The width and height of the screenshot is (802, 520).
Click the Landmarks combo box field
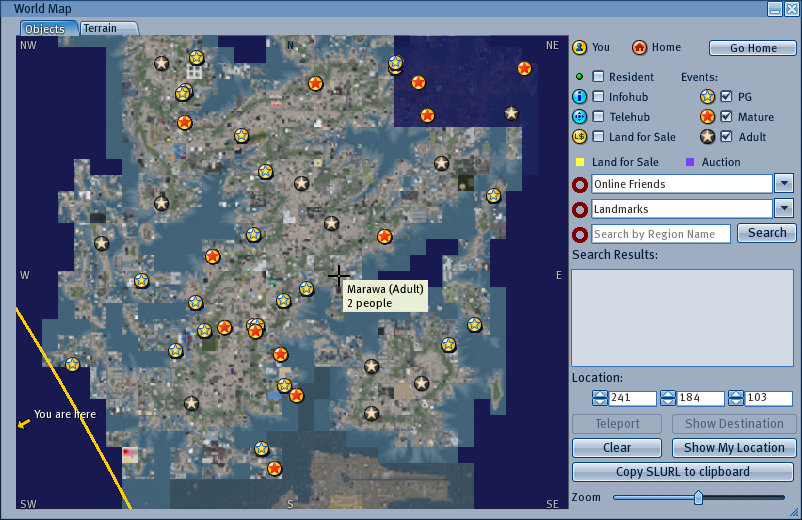pos(682,209)
